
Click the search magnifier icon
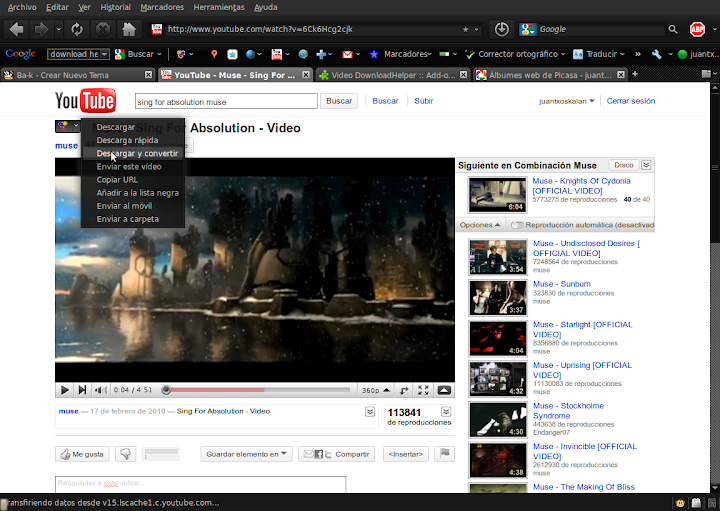tap(673, 29)
